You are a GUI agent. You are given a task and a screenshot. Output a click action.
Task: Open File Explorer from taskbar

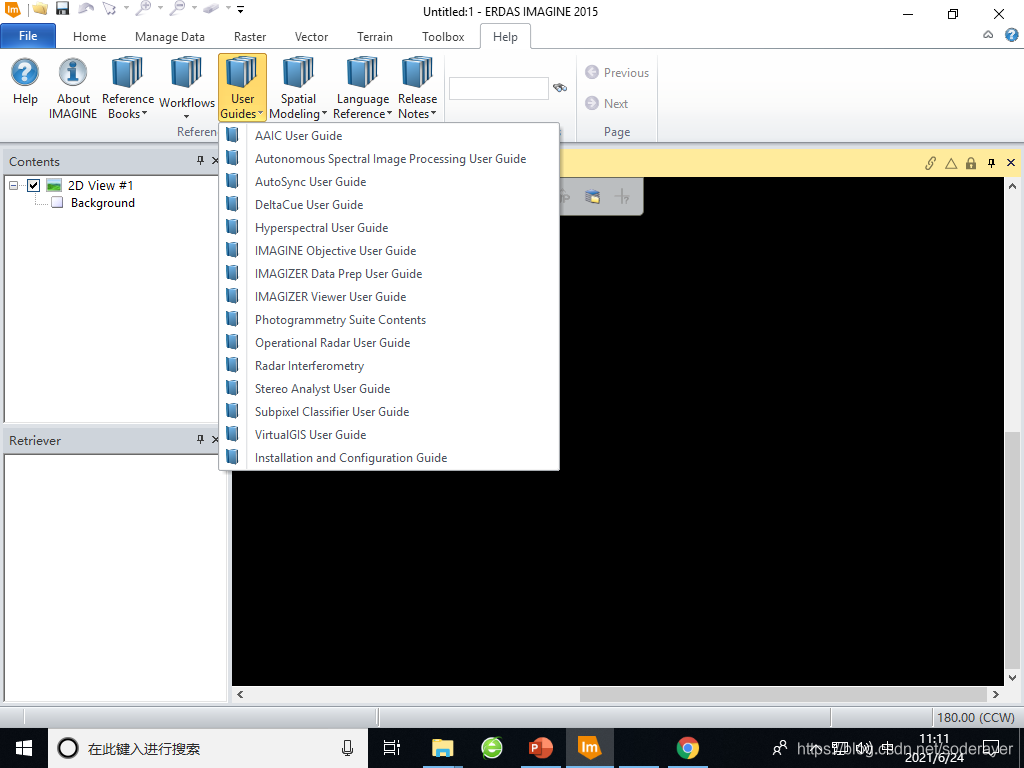coord(442,748)
